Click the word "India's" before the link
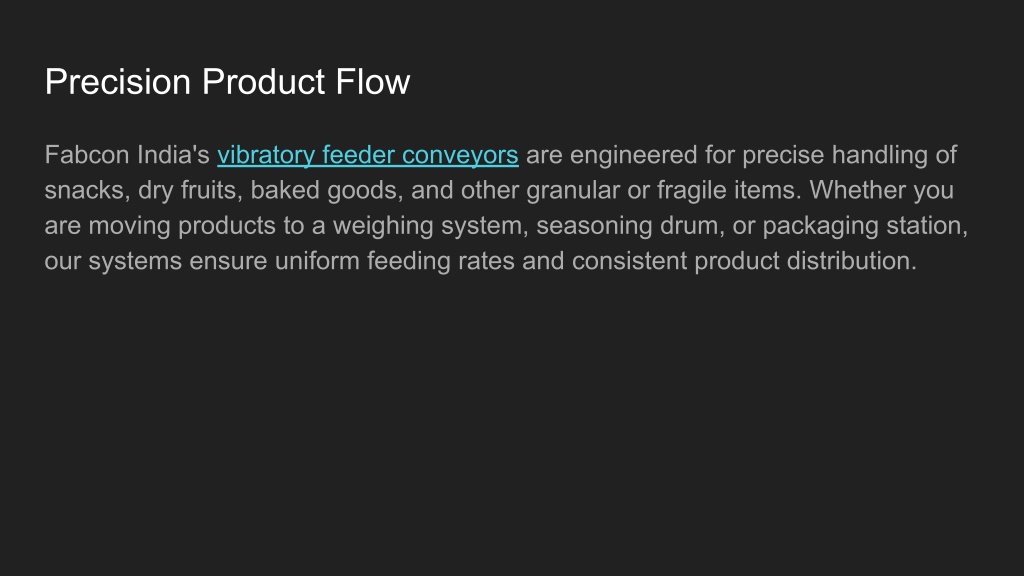The width and height of the screenshot is (1024, 576). pos(173,155)
